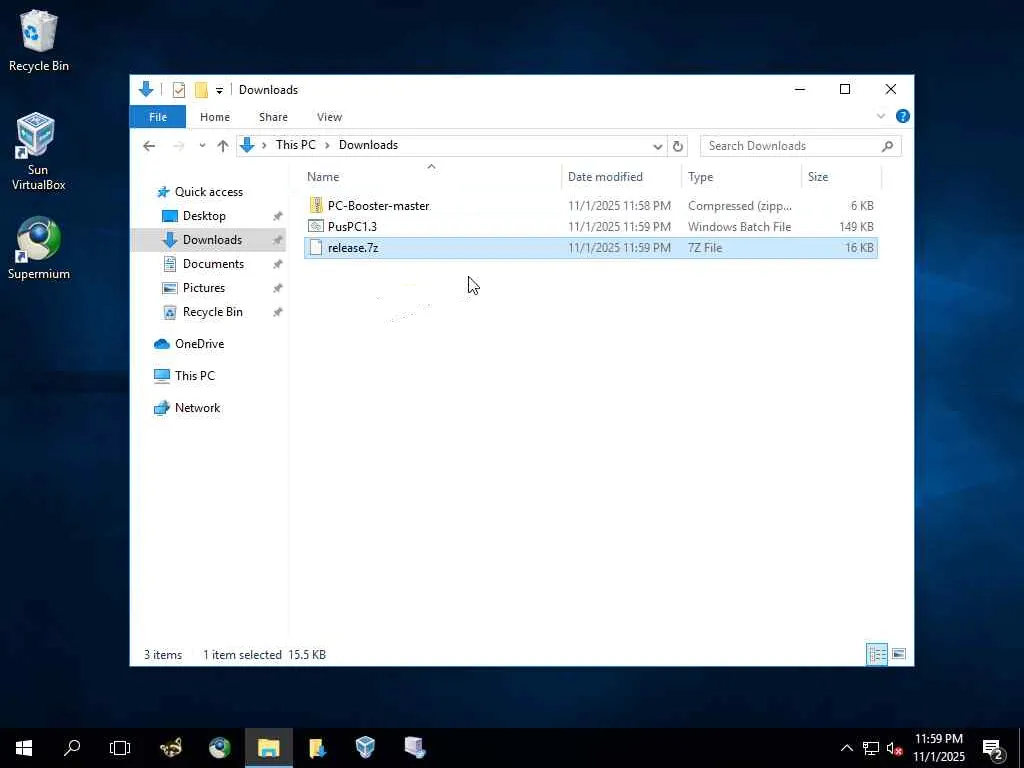The width and height of the screenshot is (1024, 768).
Task: Open VirtualBox from the taskbar
Action: (x=366, y=748)
